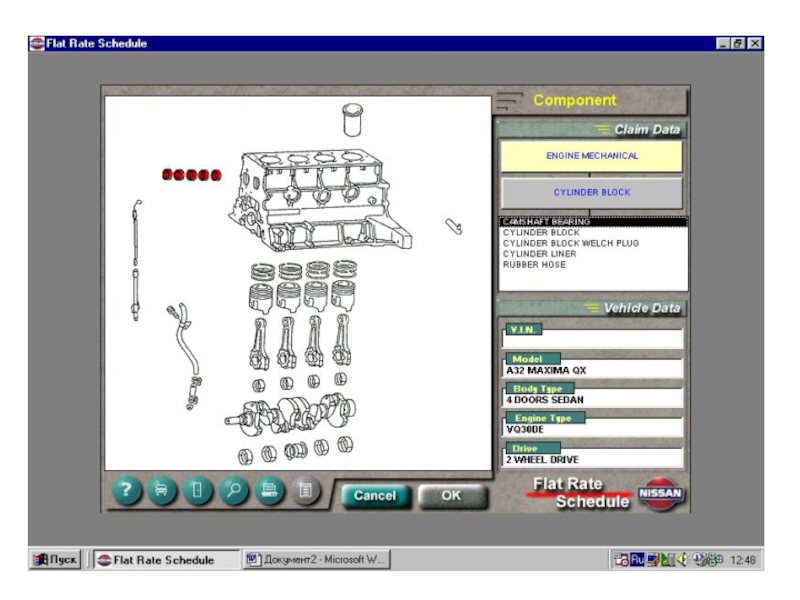
Task: Click the connecting rods in the diagram
Action: [301, 342]
